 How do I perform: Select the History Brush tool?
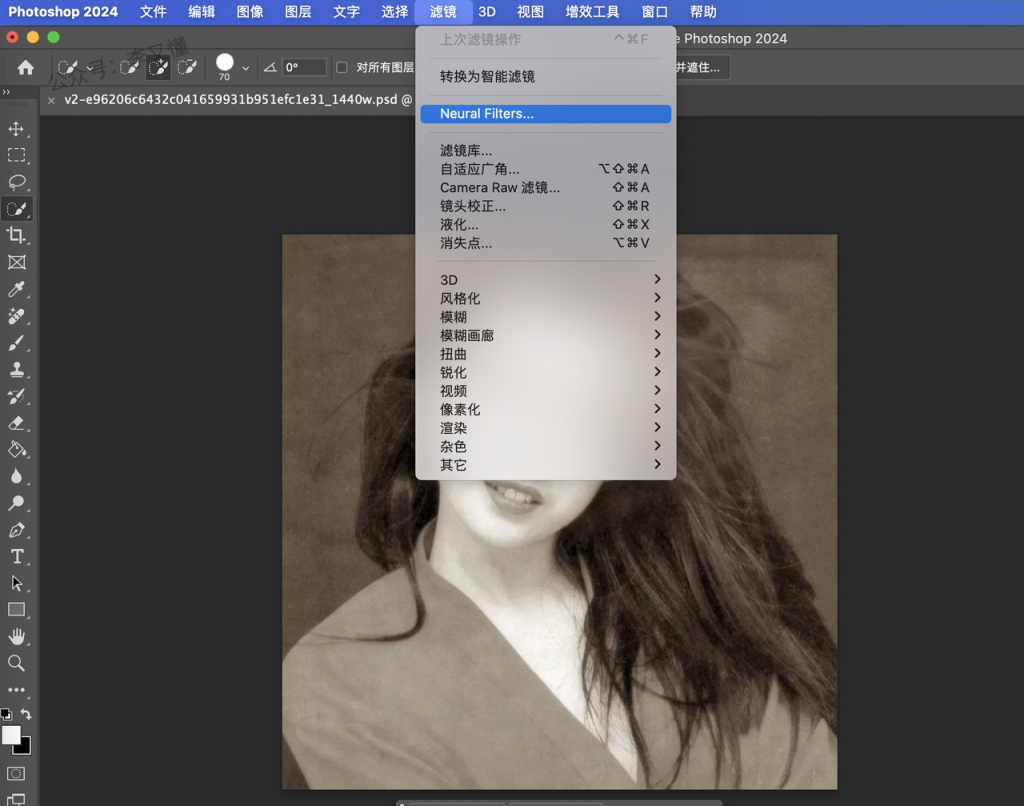16,396
